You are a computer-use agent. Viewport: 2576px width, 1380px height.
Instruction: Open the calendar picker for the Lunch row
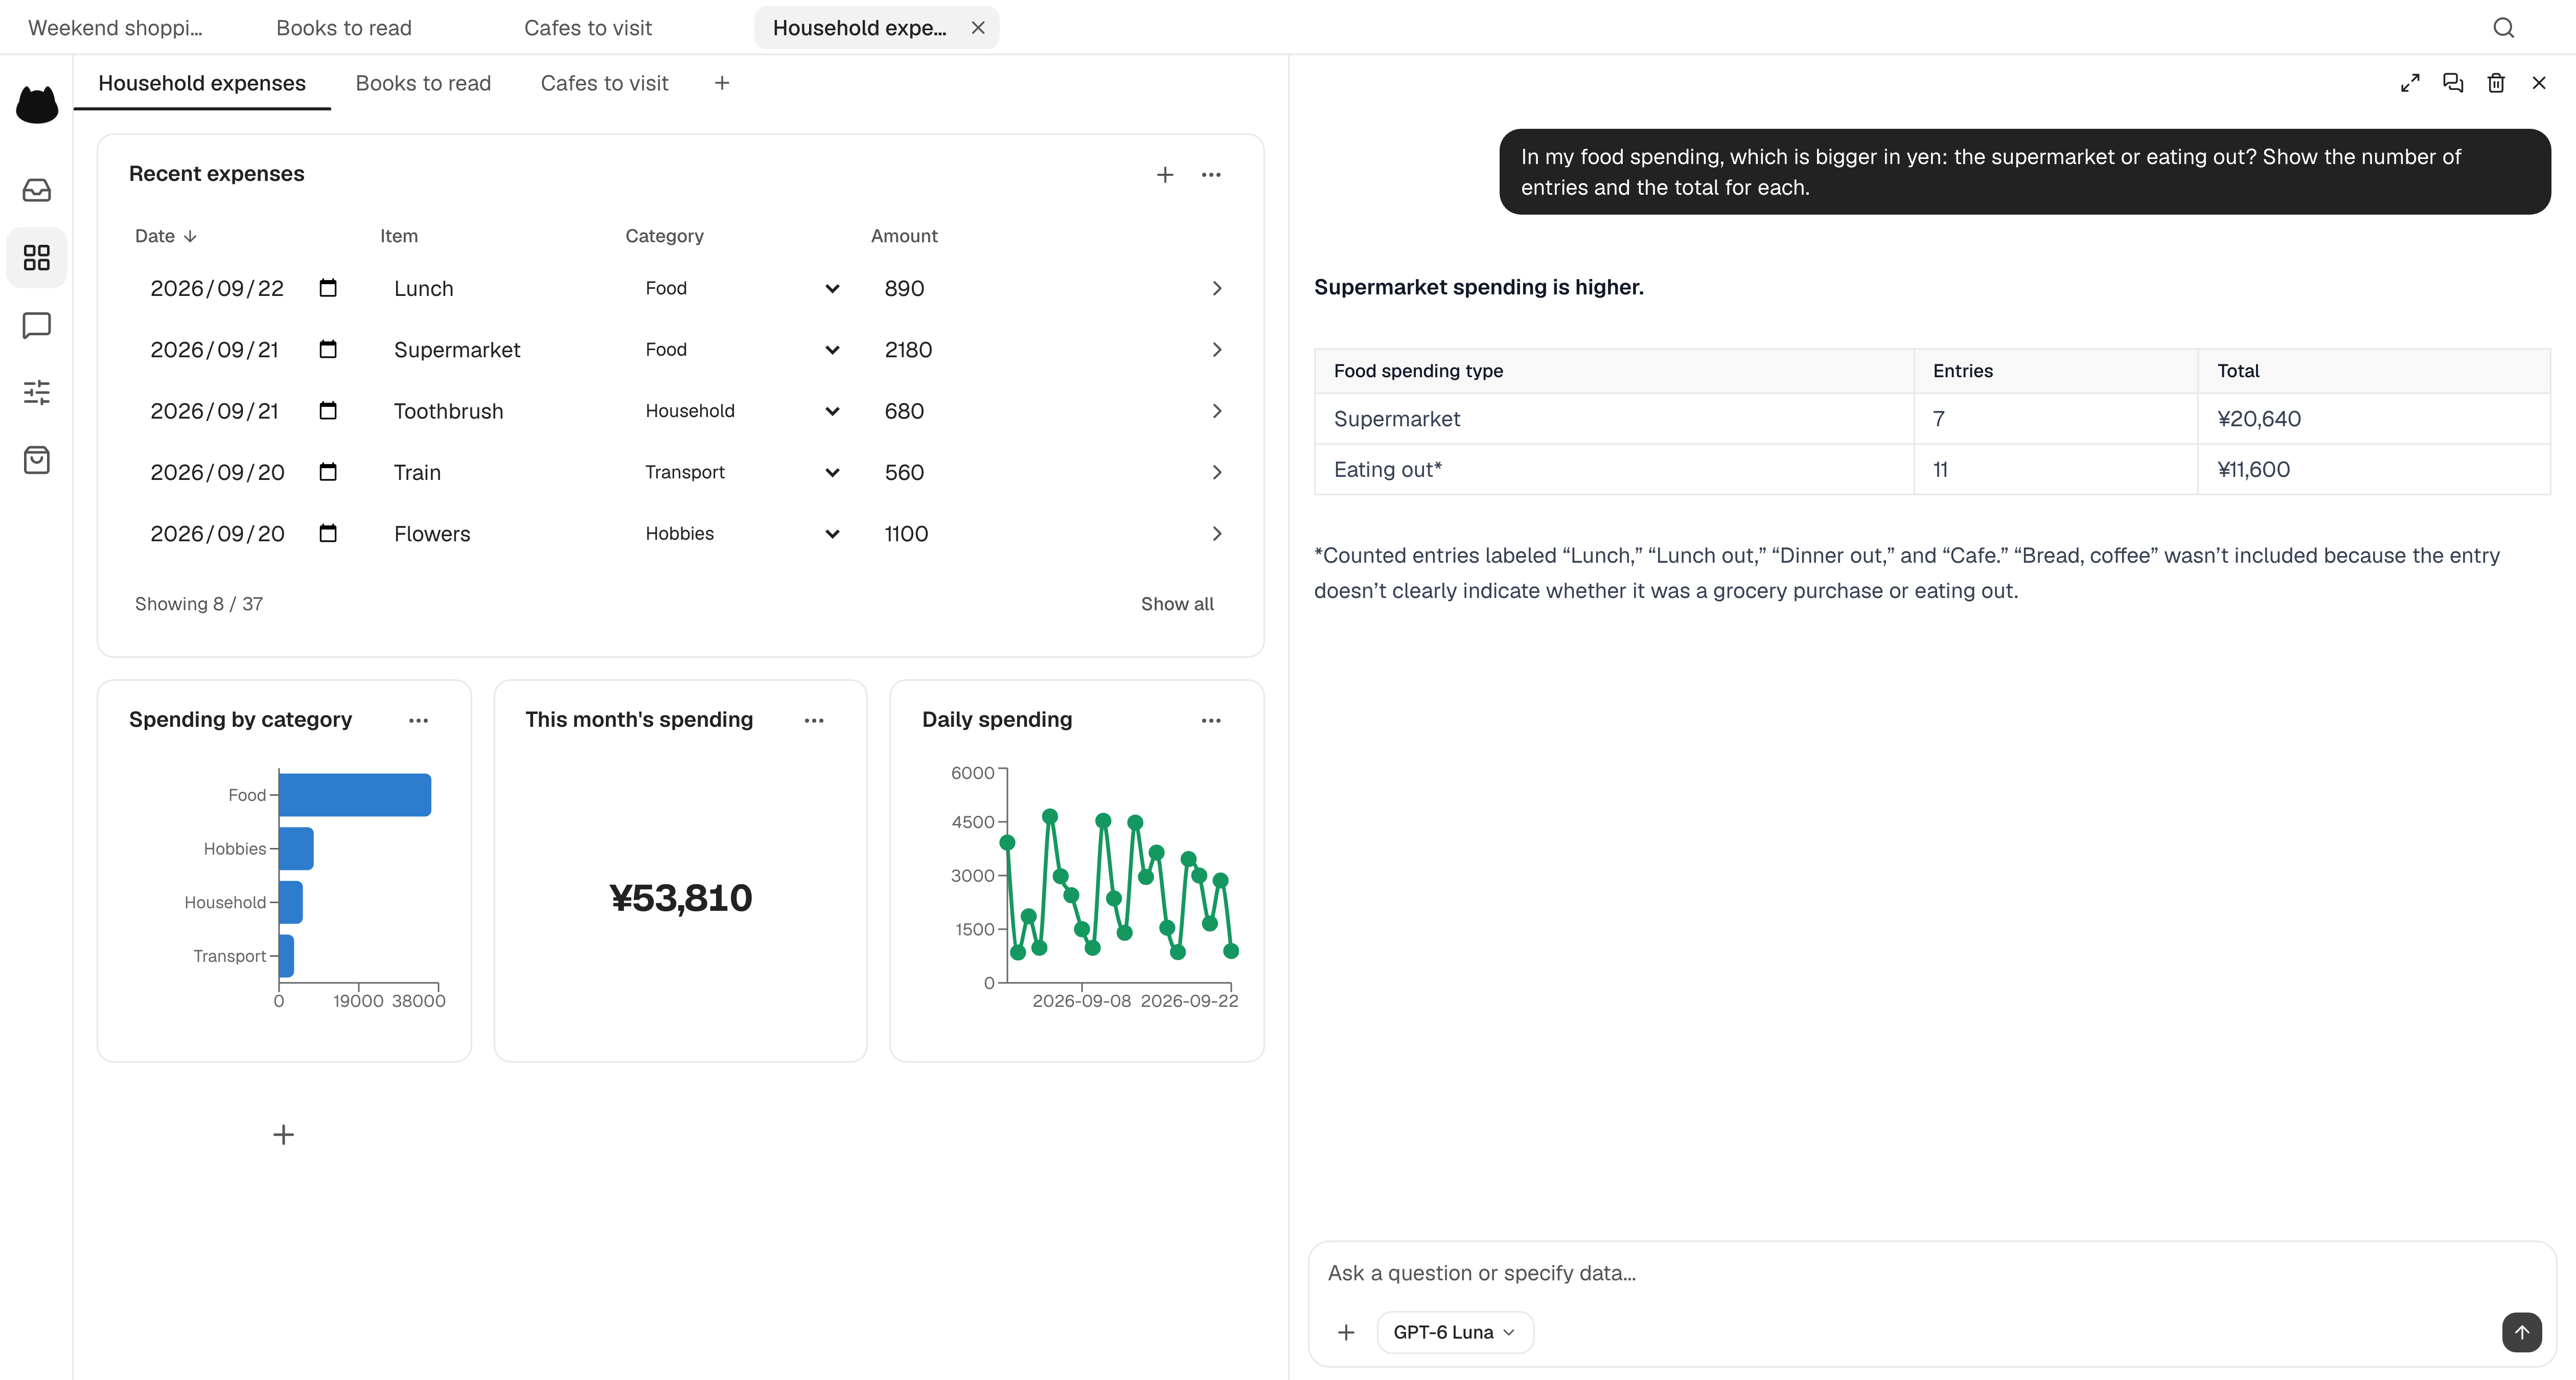pyautogui.click(x=328, y=288)
